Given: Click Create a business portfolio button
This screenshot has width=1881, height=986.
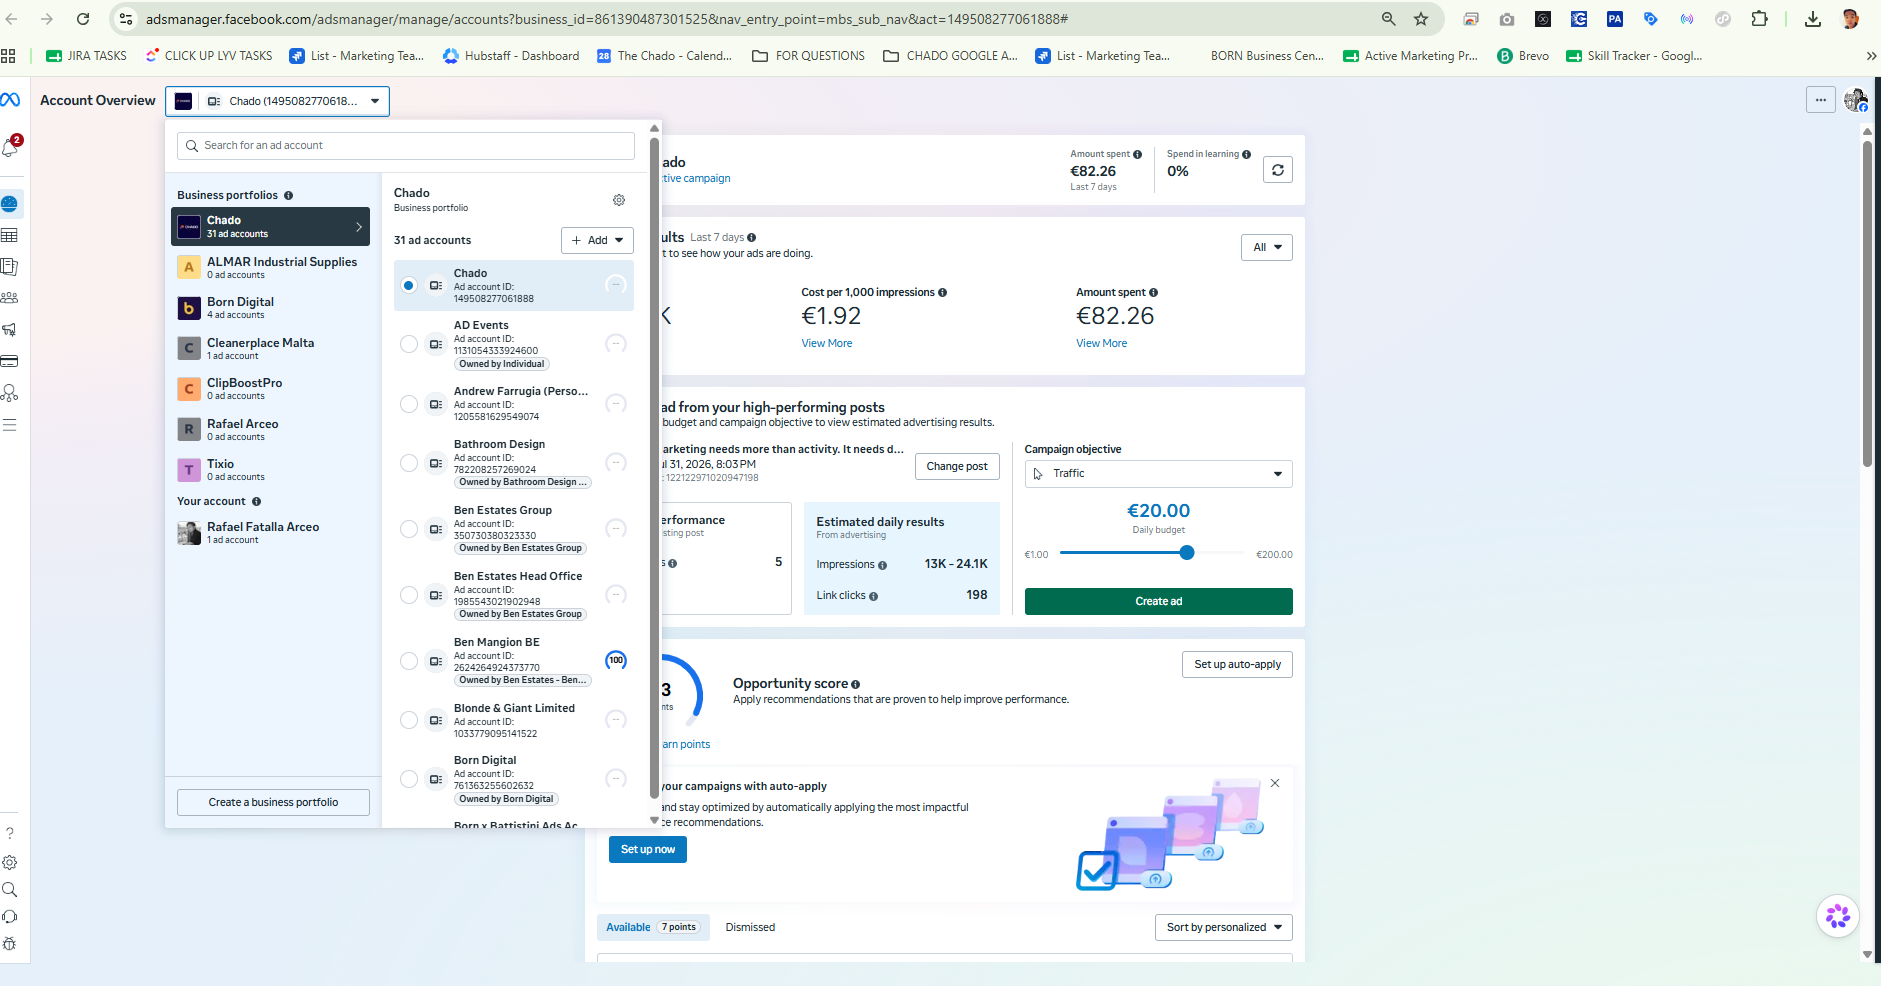Looking at the screenshot, I should [273, 802].
